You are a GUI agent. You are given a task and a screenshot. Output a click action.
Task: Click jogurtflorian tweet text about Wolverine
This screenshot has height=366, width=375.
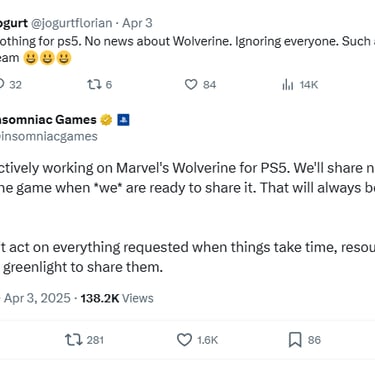(x=187, y=49)
